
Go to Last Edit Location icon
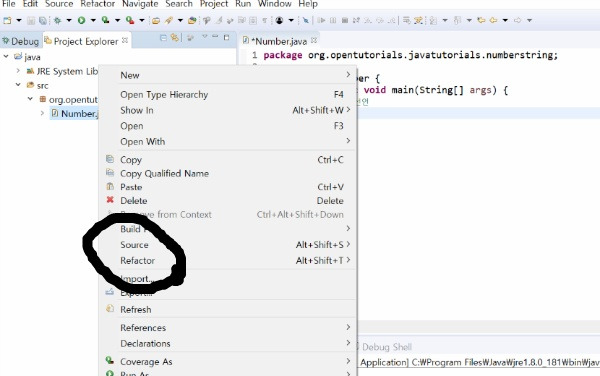481,20
